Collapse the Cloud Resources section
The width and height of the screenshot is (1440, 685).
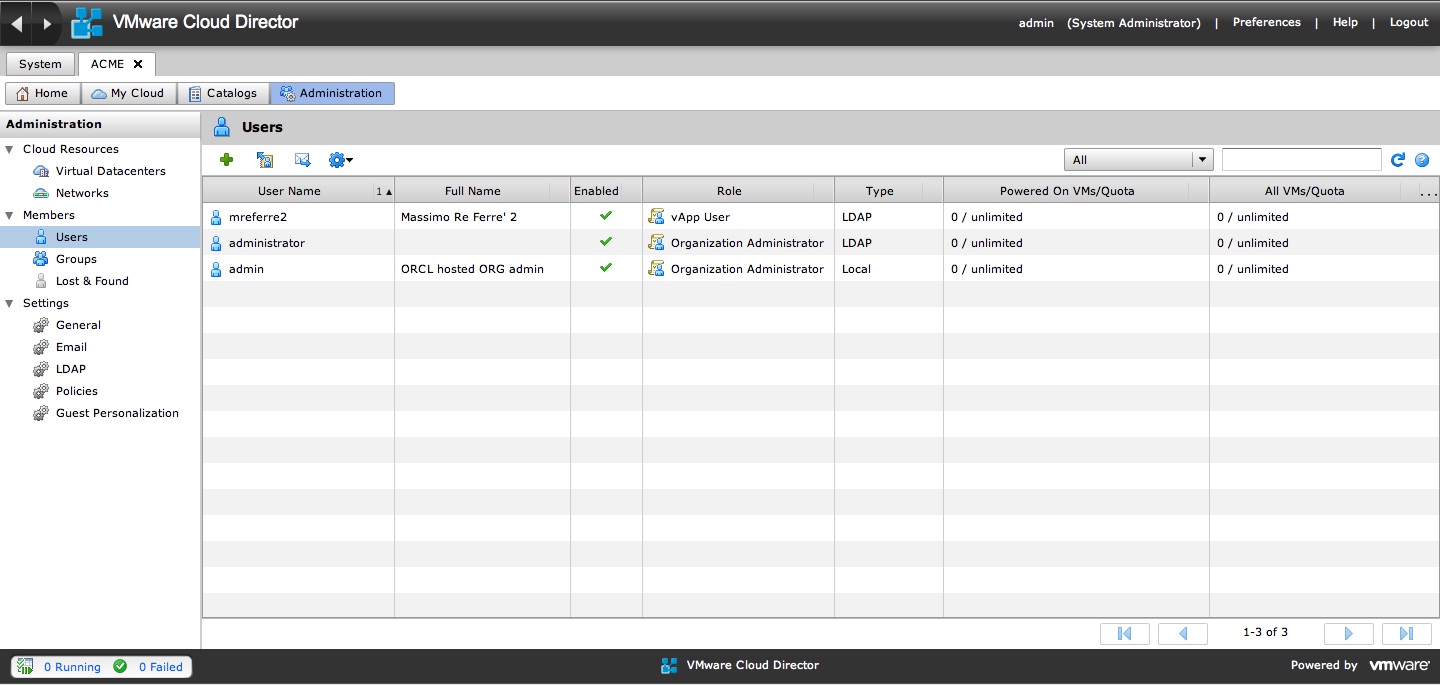[10, 149]
